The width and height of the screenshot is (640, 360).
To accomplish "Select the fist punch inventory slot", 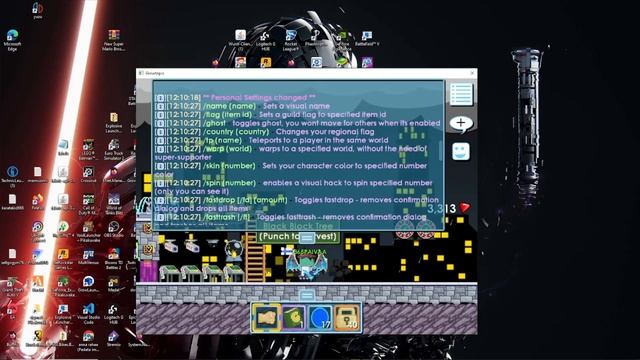I will coord(267,317).
